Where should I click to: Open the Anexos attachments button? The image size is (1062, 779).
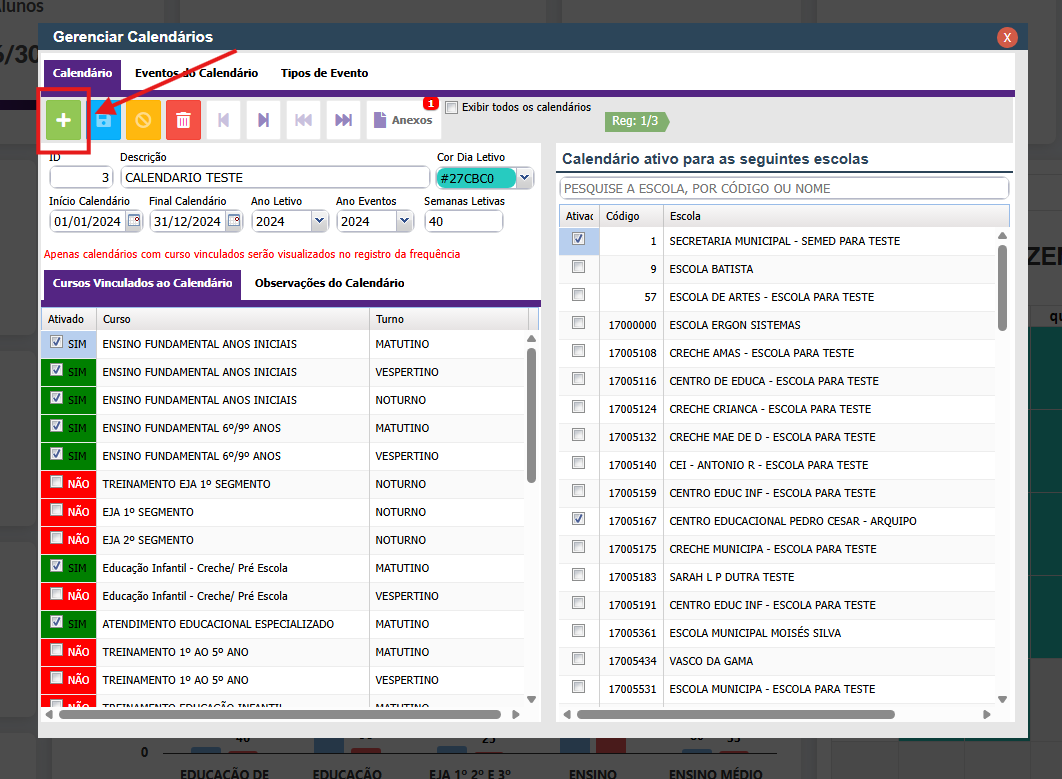[403, 120]
